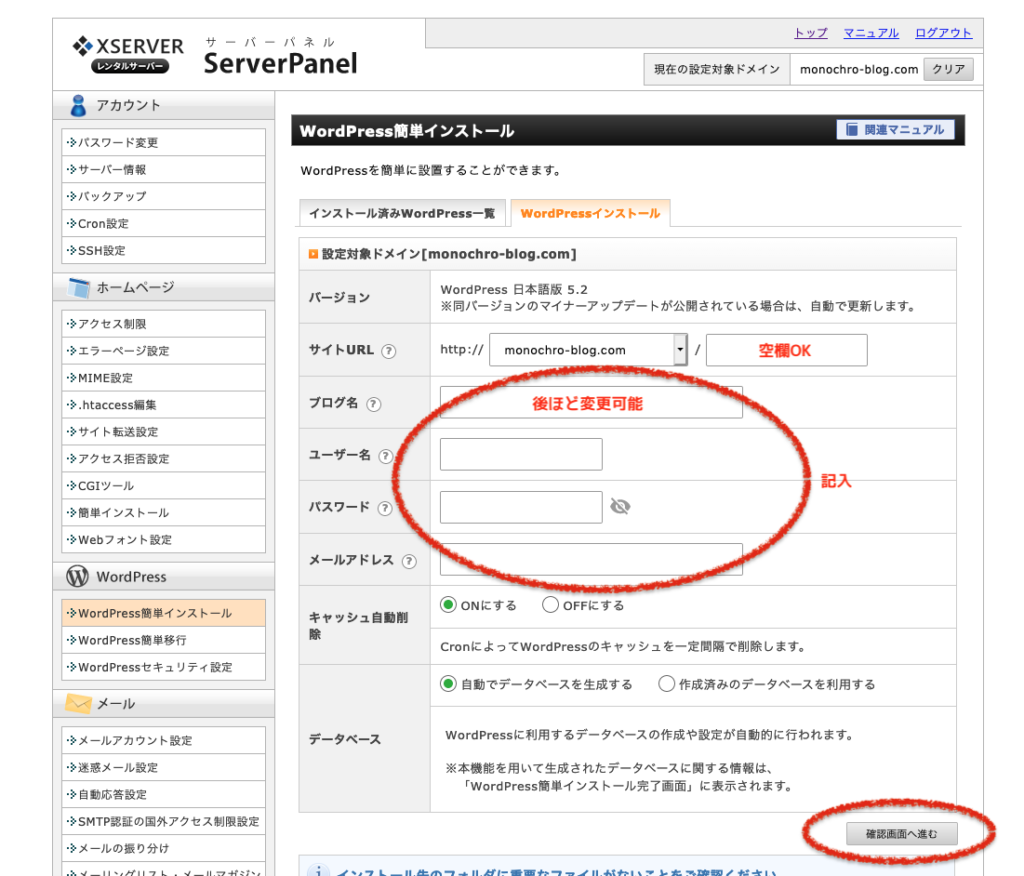Click the site URL path input field
Viewport: 1024px width, 876px height.
(786, 350)
